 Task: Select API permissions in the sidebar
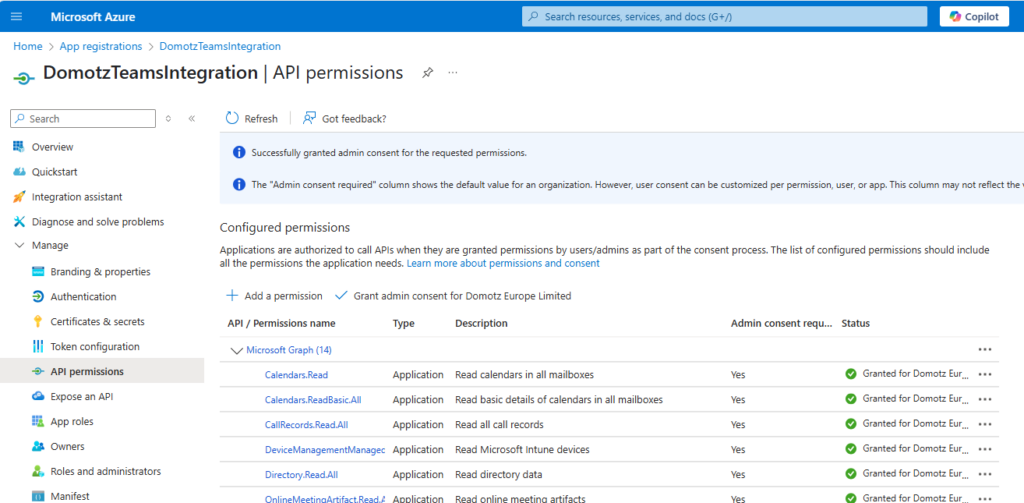click(x=102, y=371)
